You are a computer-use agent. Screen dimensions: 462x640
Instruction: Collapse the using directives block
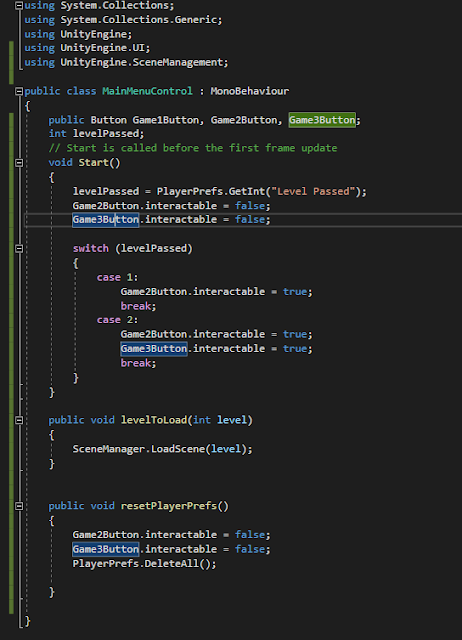click(19, 5)
